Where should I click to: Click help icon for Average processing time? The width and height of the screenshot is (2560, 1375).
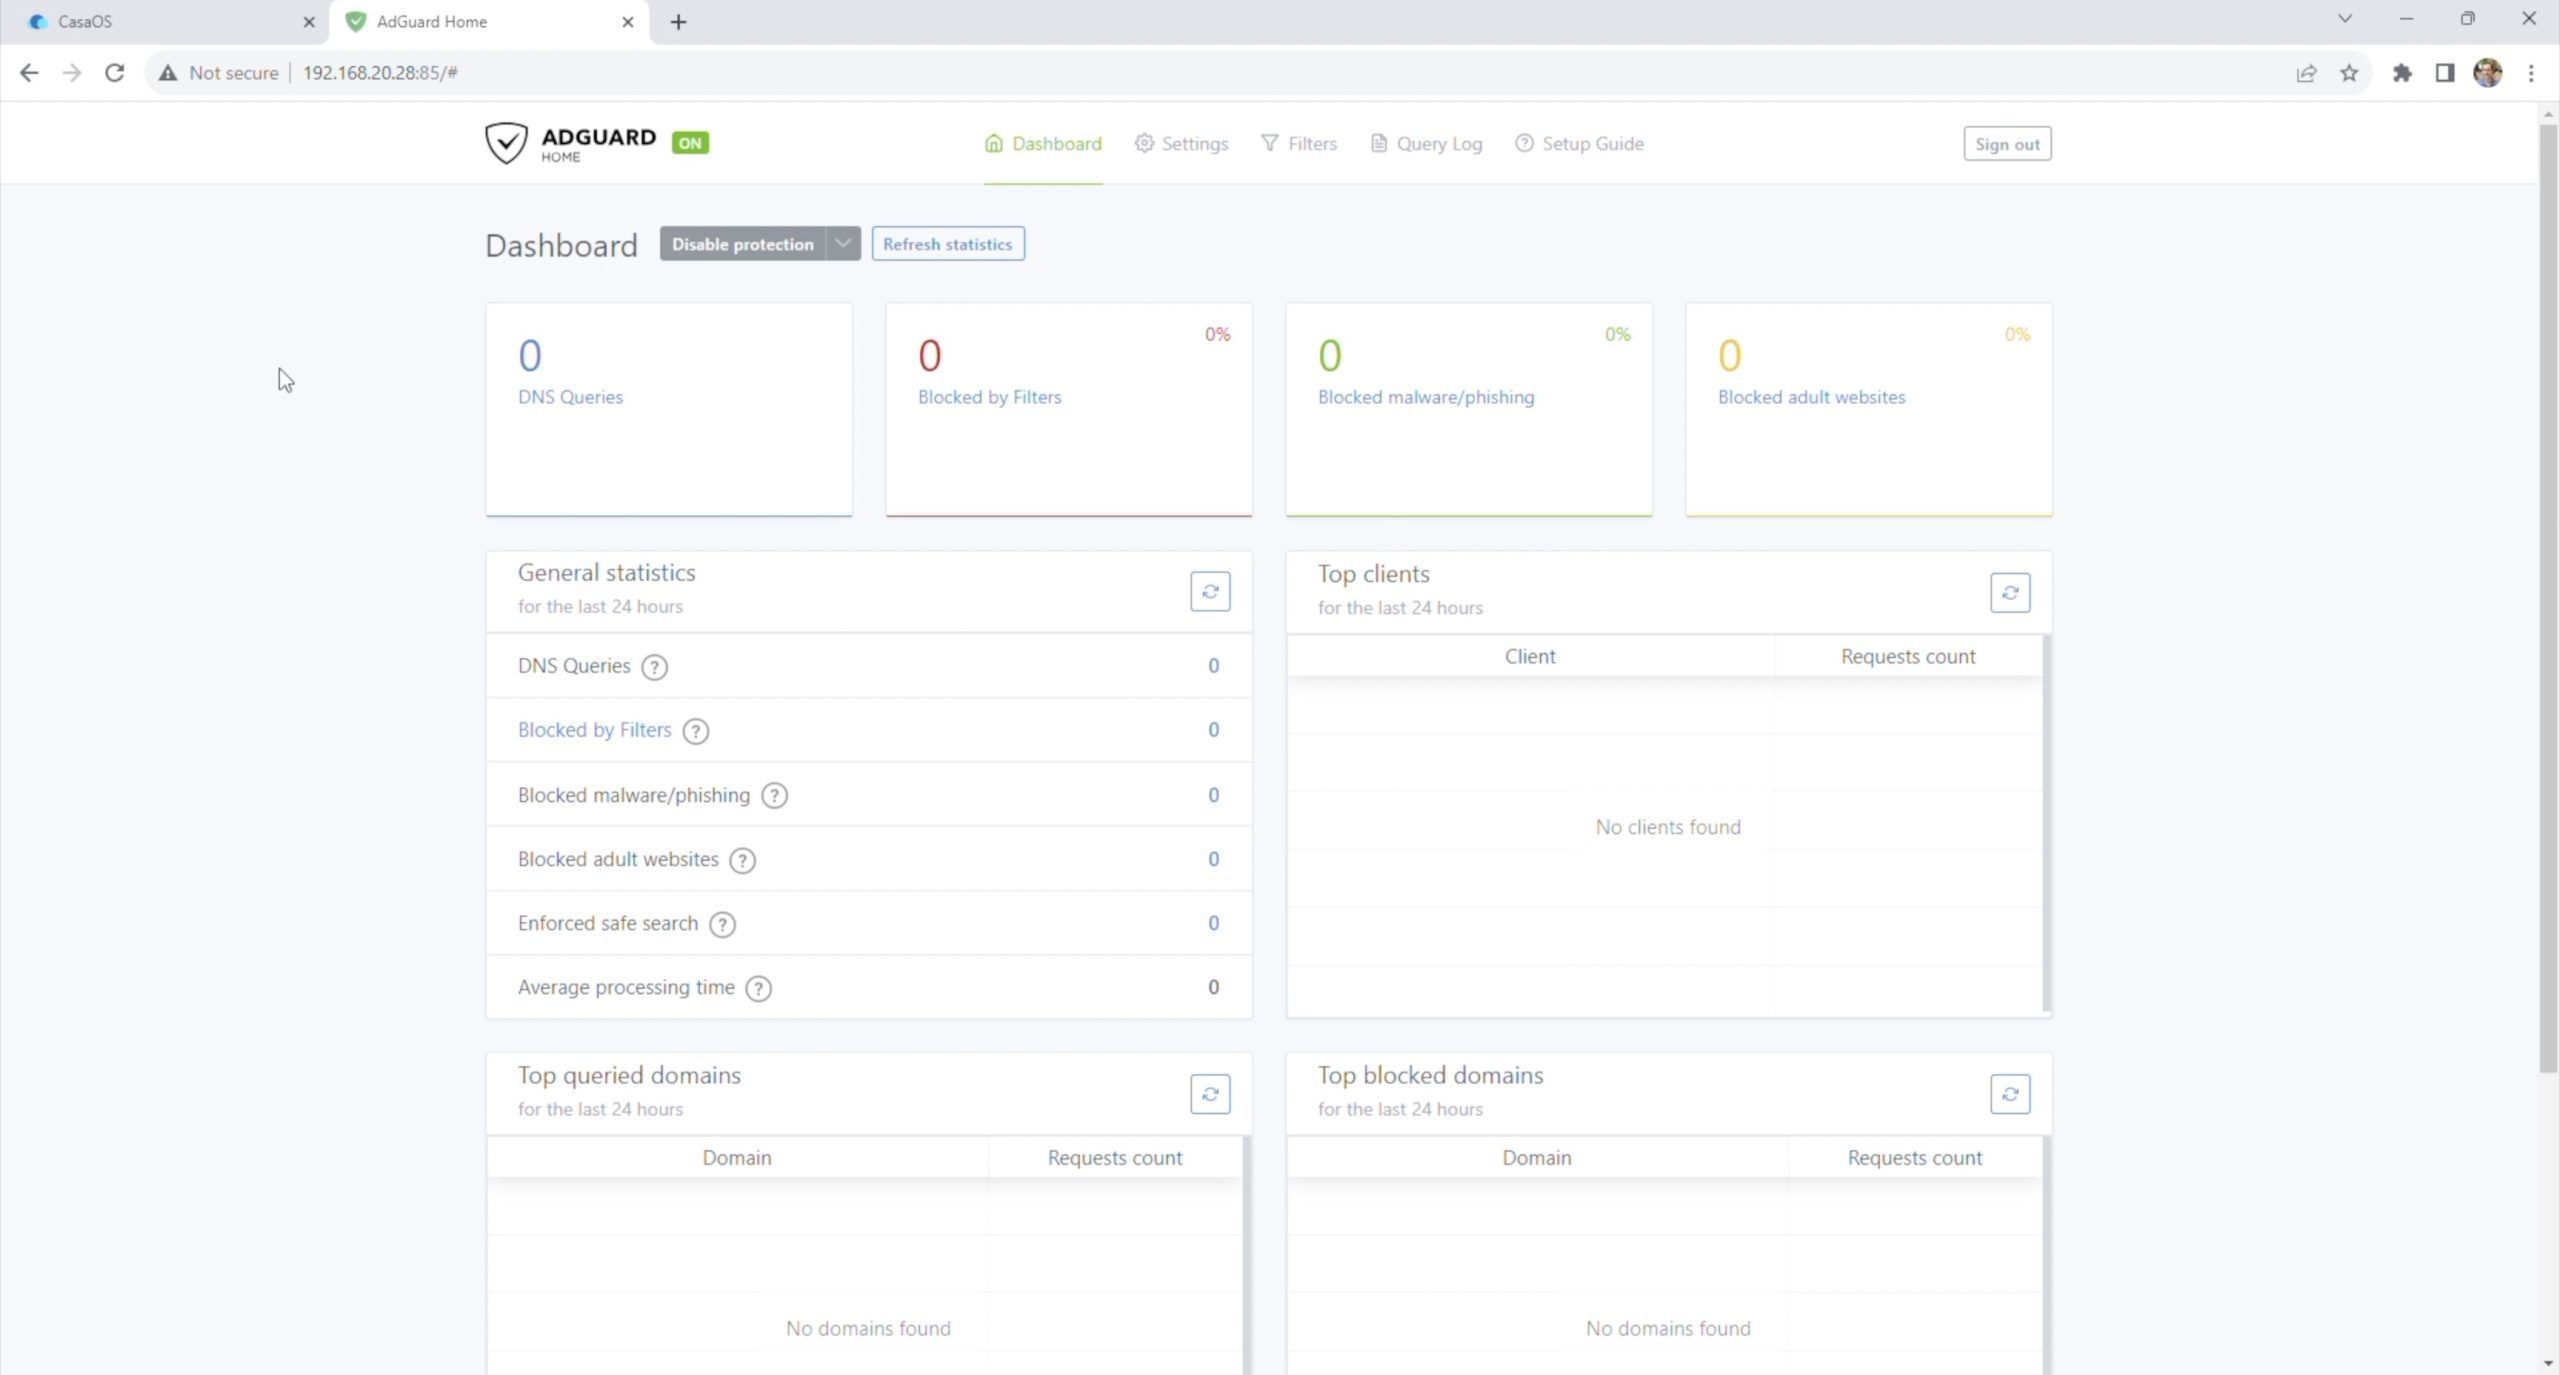(758, 989)
